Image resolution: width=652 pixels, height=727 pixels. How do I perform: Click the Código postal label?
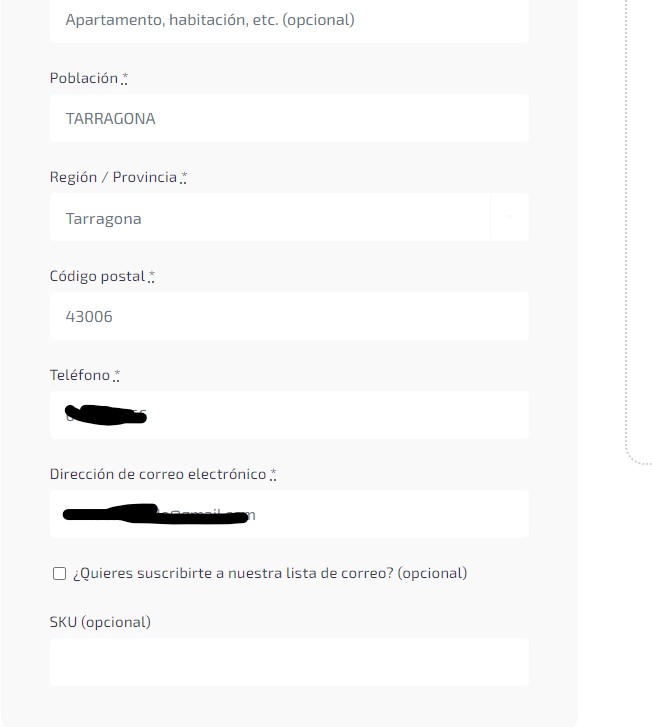click(x=97, y=276)
